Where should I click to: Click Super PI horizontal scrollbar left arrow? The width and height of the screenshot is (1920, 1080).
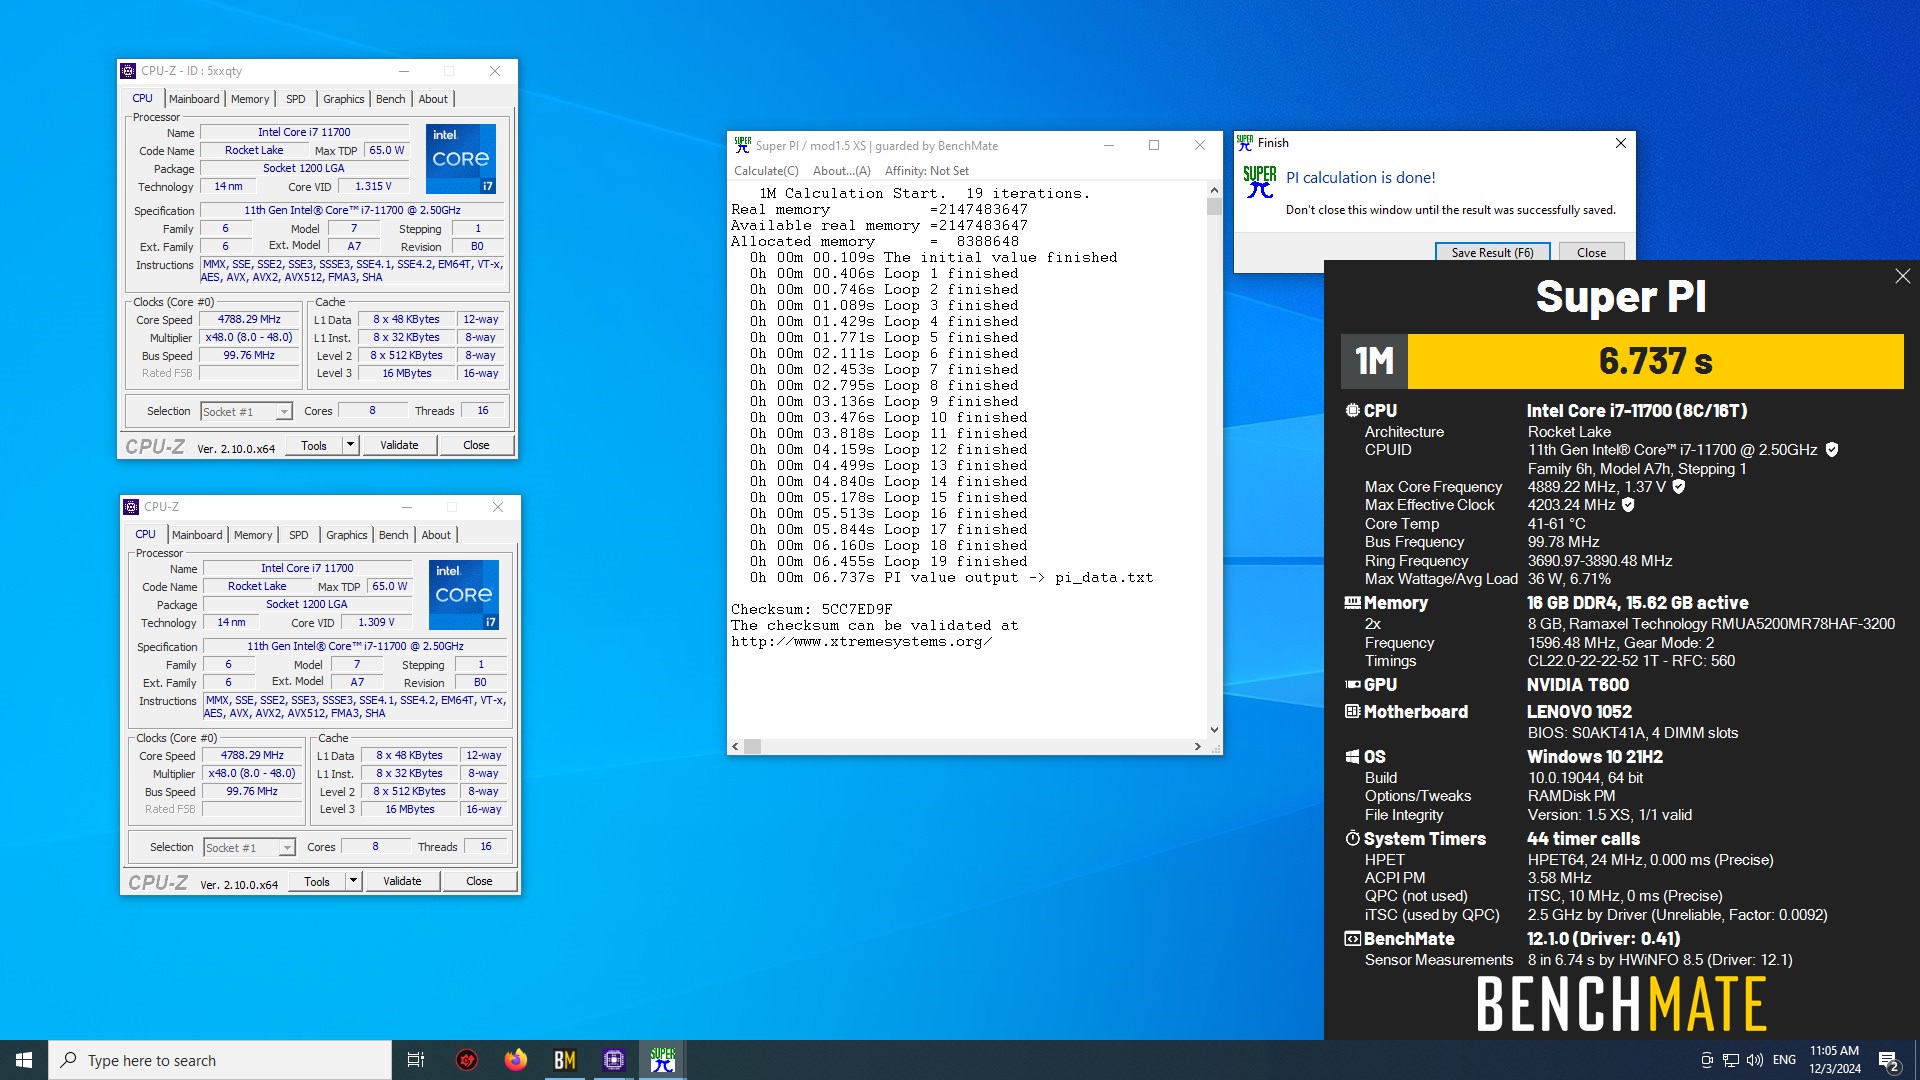tap(736, 746)
